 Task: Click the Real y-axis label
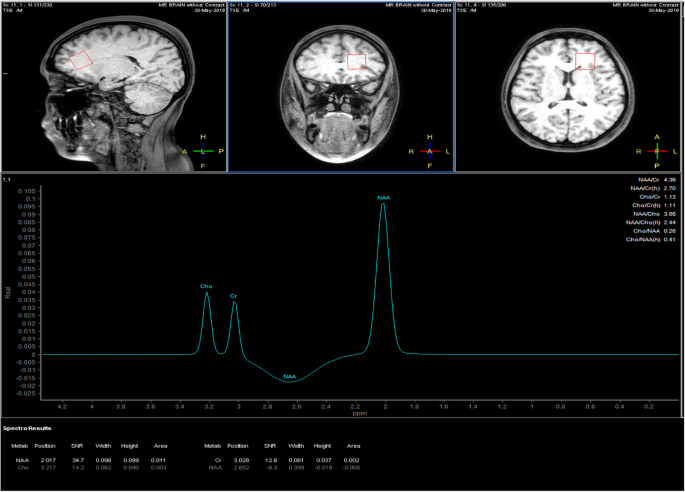coord(7,292)
